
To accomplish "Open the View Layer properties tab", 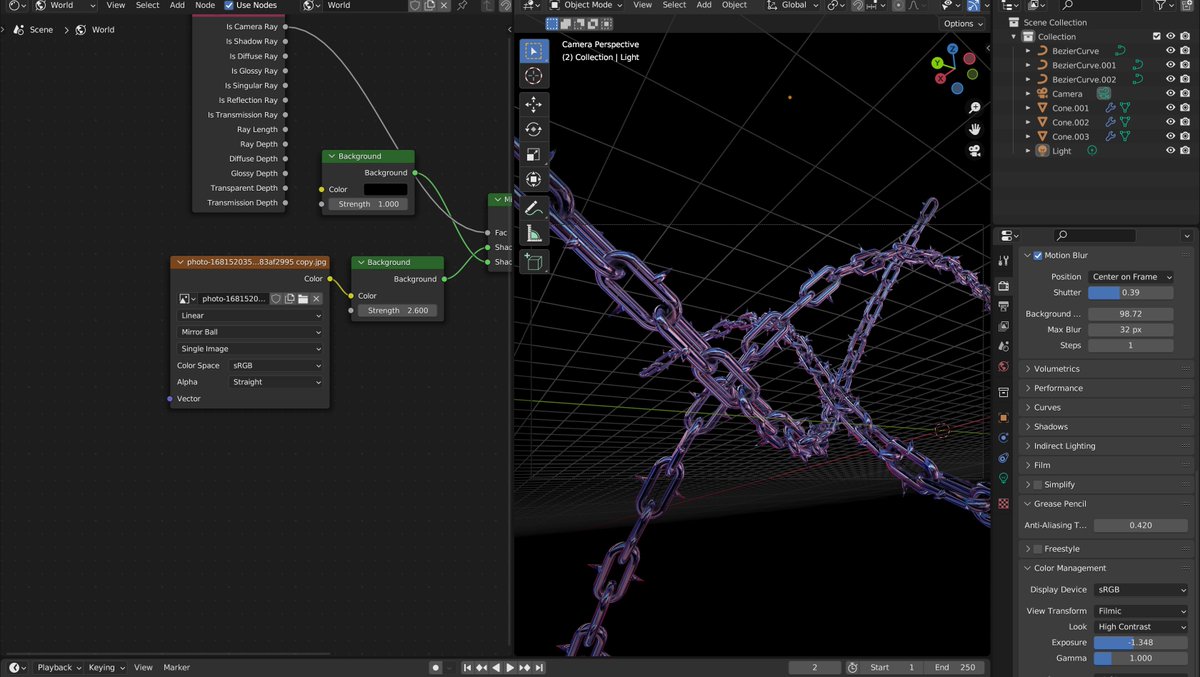I will point(1003,326).
